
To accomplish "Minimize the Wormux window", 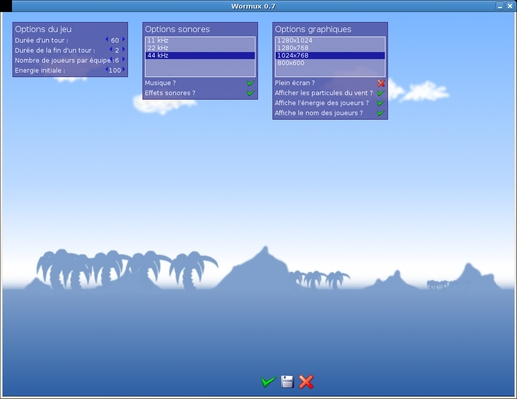I will pos(500,6).
